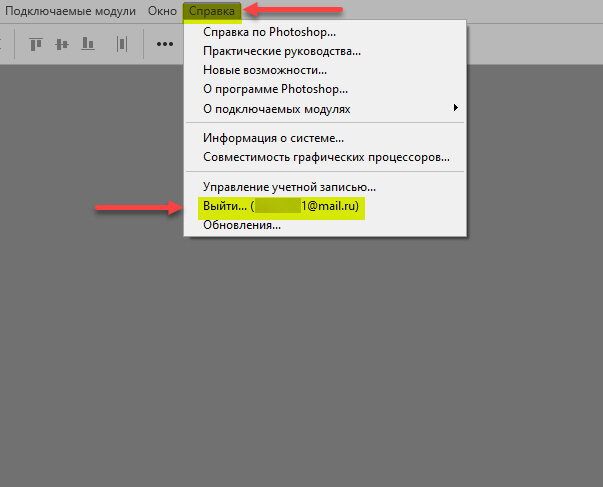The height and width of the screenshot is (487, 603).
Task: Expand О подключаемых модулях submenu
Action: [x=325, y=109]
